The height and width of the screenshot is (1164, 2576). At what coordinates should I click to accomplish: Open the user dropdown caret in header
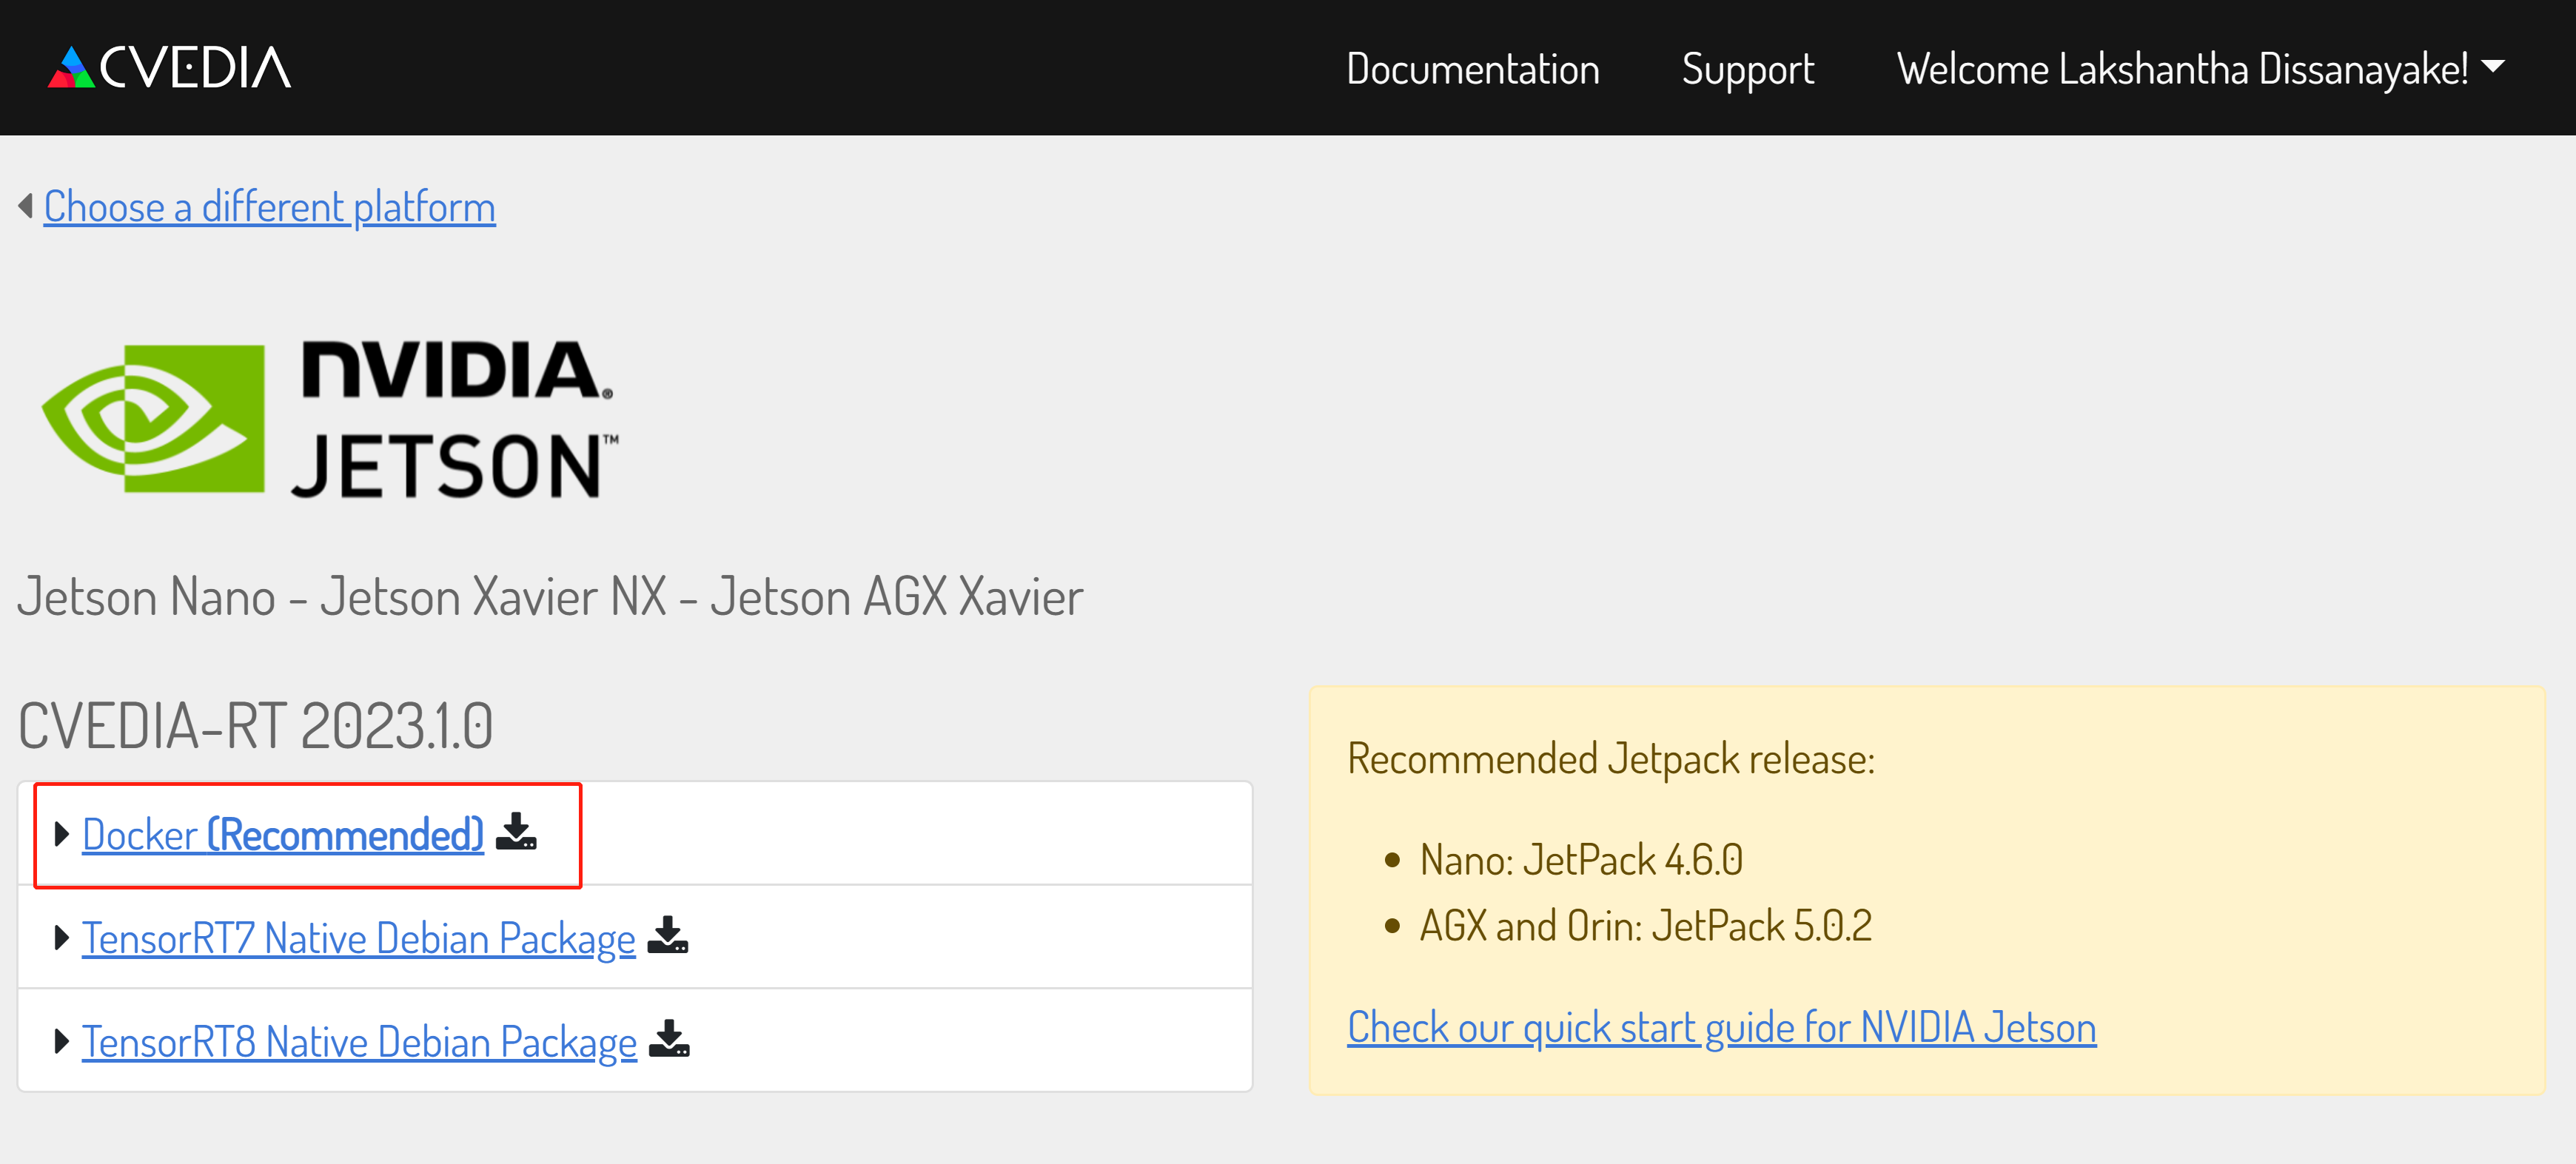click(x=2494, y=66)
